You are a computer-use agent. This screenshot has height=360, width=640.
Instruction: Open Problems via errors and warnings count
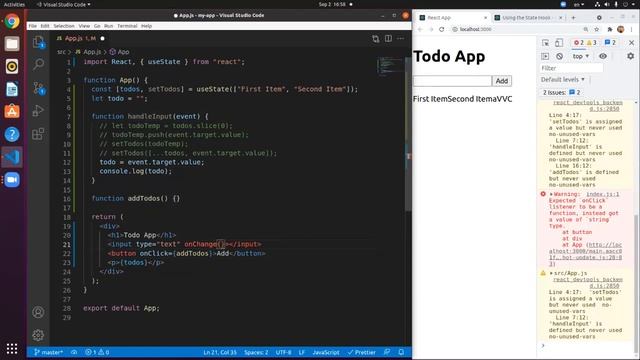pos(97,352)
